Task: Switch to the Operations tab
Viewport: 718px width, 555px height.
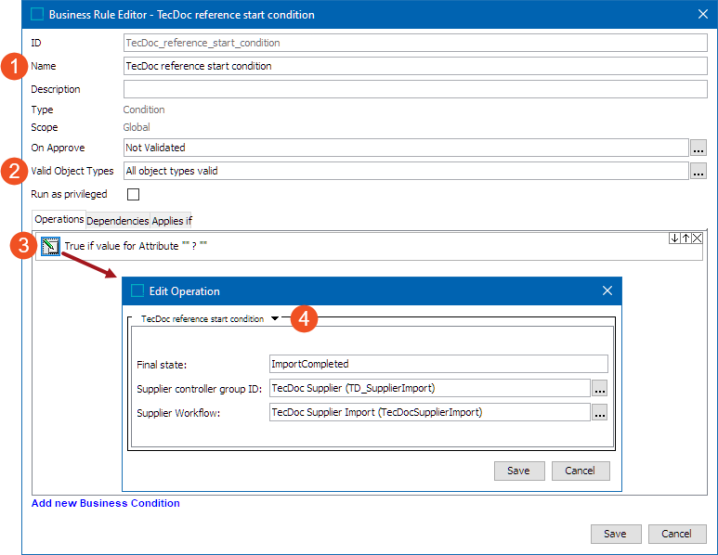Action: [59, 219]
